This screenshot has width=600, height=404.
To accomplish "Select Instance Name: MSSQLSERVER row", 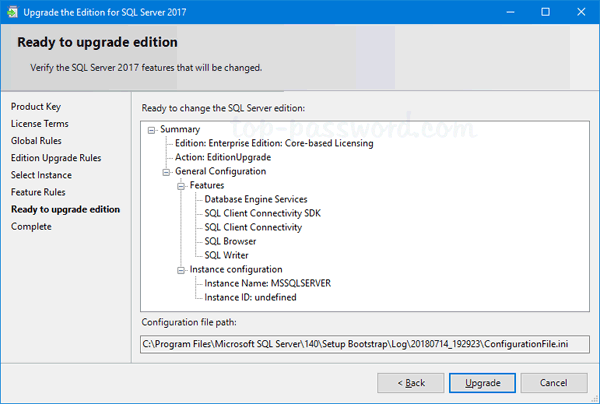I will point(267,283).
